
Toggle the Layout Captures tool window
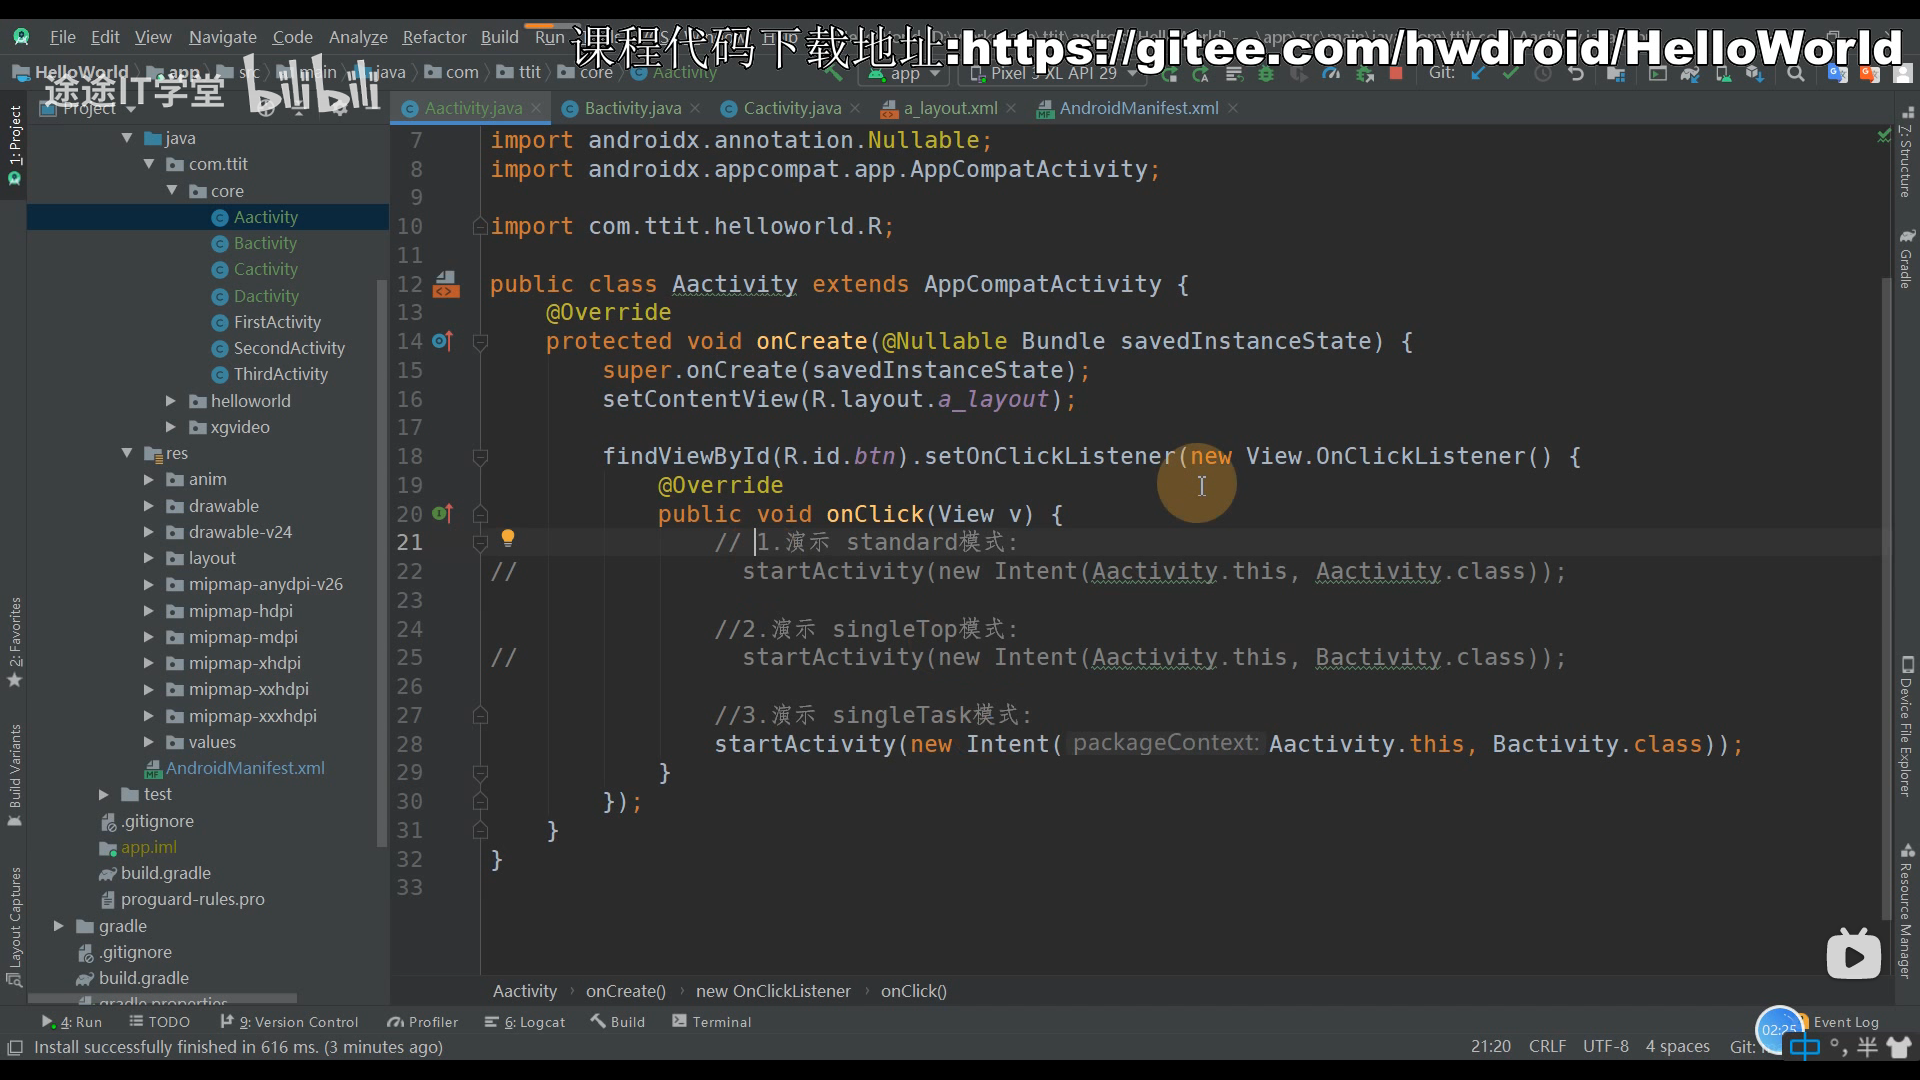pyautogui.click(x=14, y=927)
